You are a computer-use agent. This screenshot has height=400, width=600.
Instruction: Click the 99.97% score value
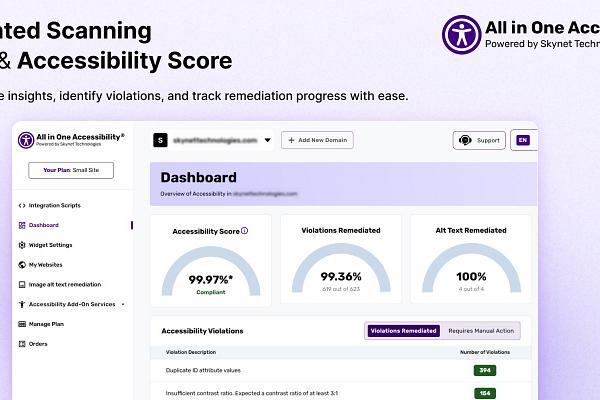[210, 280]
